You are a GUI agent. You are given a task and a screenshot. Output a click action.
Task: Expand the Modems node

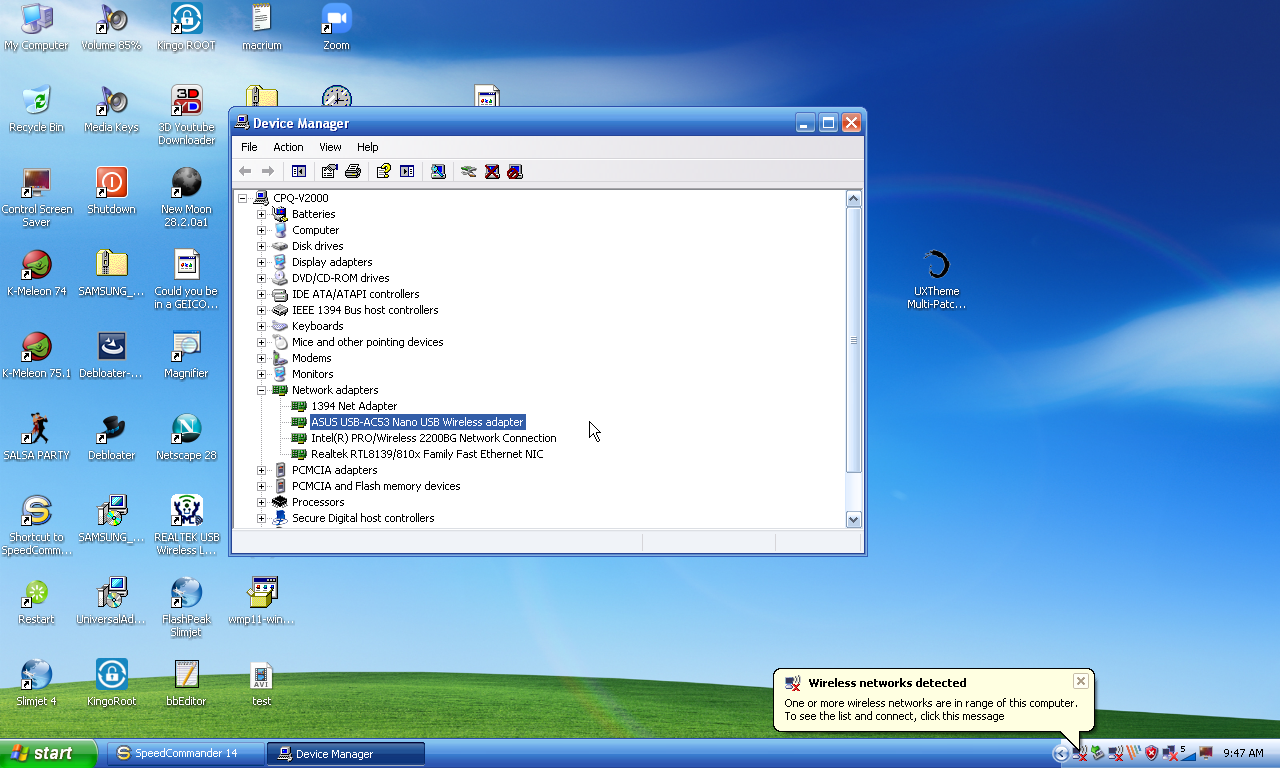coord(261,358)
